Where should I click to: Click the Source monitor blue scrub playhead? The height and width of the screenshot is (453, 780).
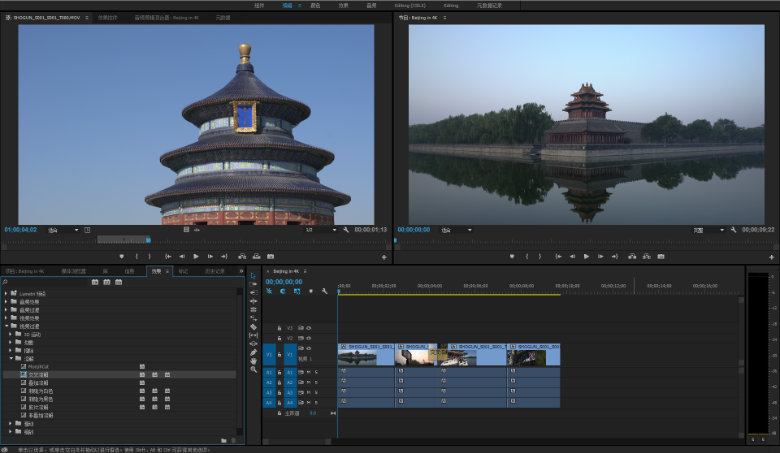[x=148, y=240]
